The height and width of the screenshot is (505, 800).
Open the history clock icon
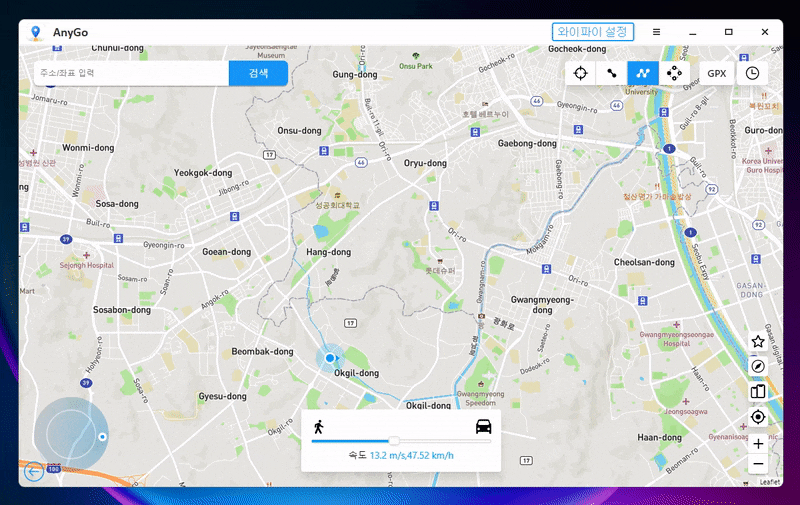tap(752, 73)
